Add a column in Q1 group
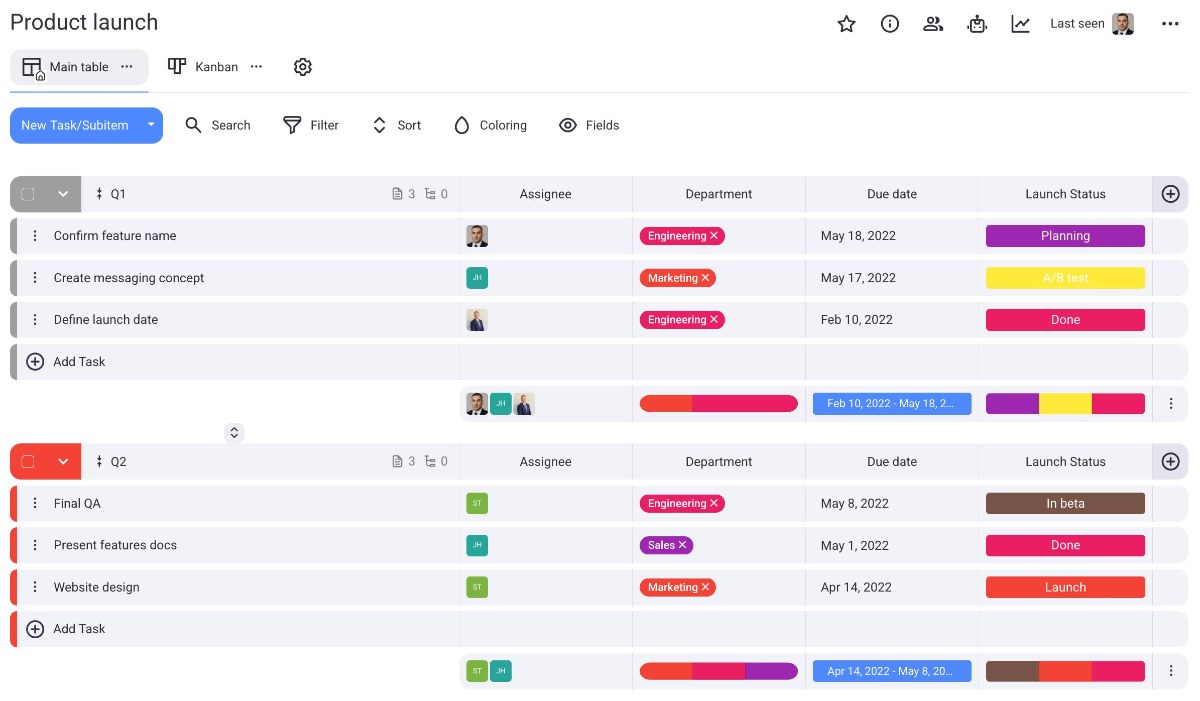The image size is (1200, 701). coord(1170,194)
